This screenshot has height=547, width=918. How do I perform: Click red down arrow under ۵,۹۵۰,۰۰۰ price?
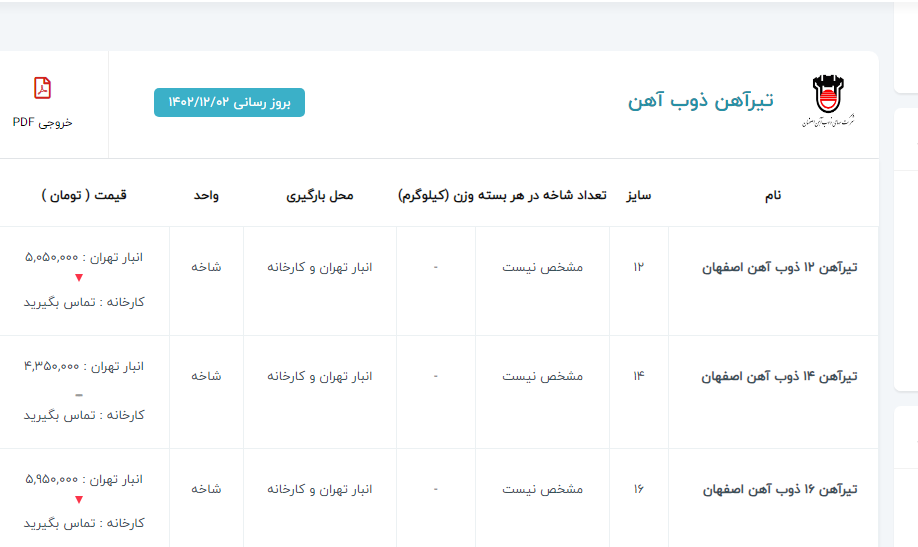[79, 500]
